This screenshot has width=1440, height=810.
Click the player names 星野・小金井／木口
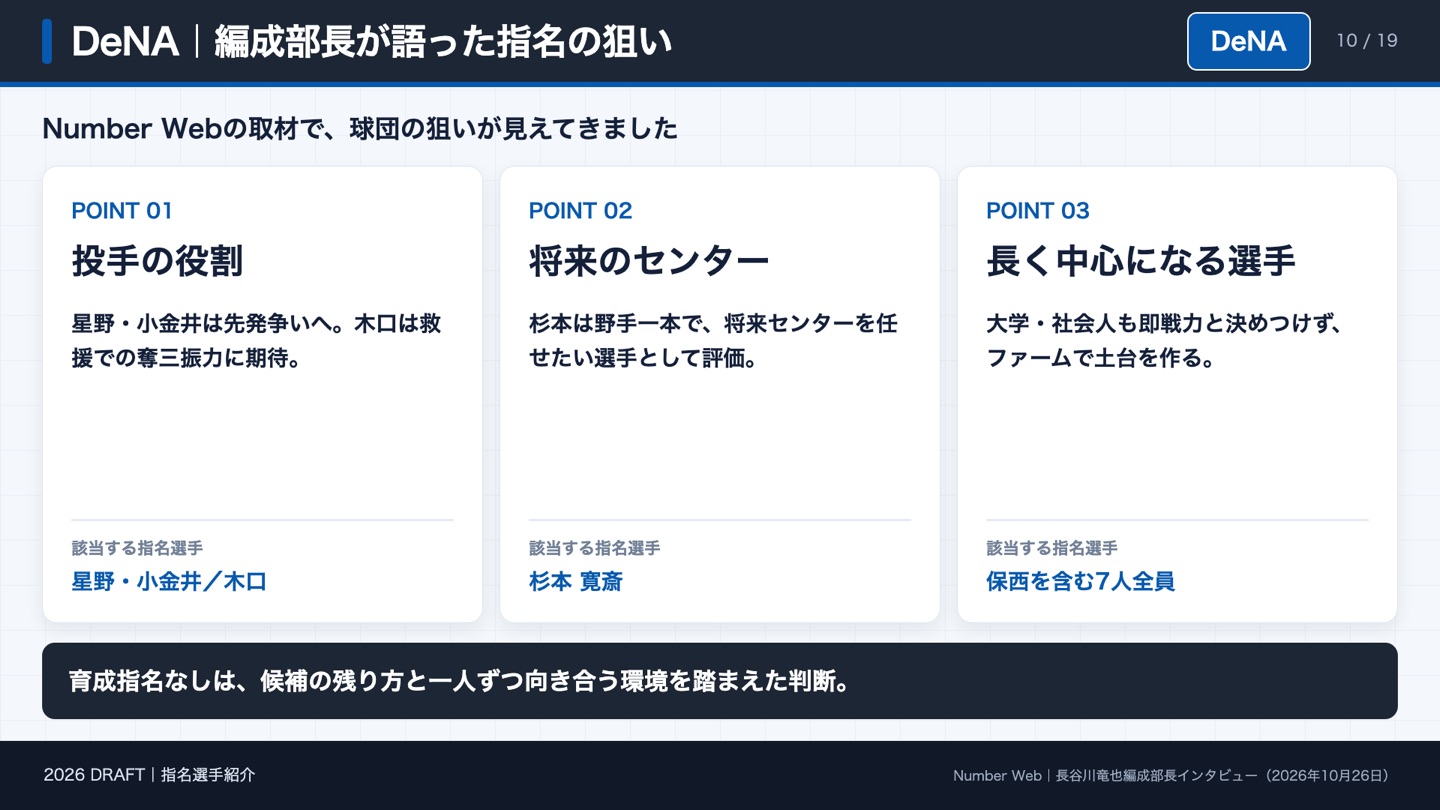click(169, 581)
